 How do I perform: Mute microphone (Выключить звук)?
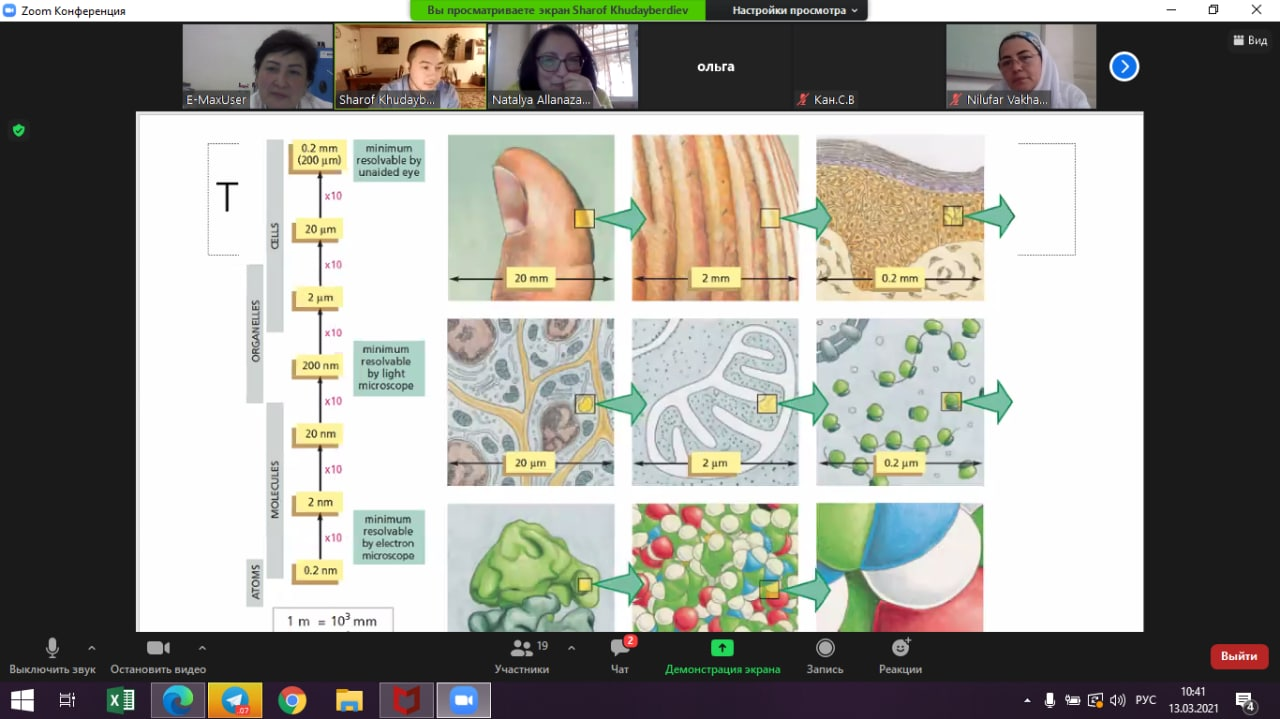click(52, 655)
